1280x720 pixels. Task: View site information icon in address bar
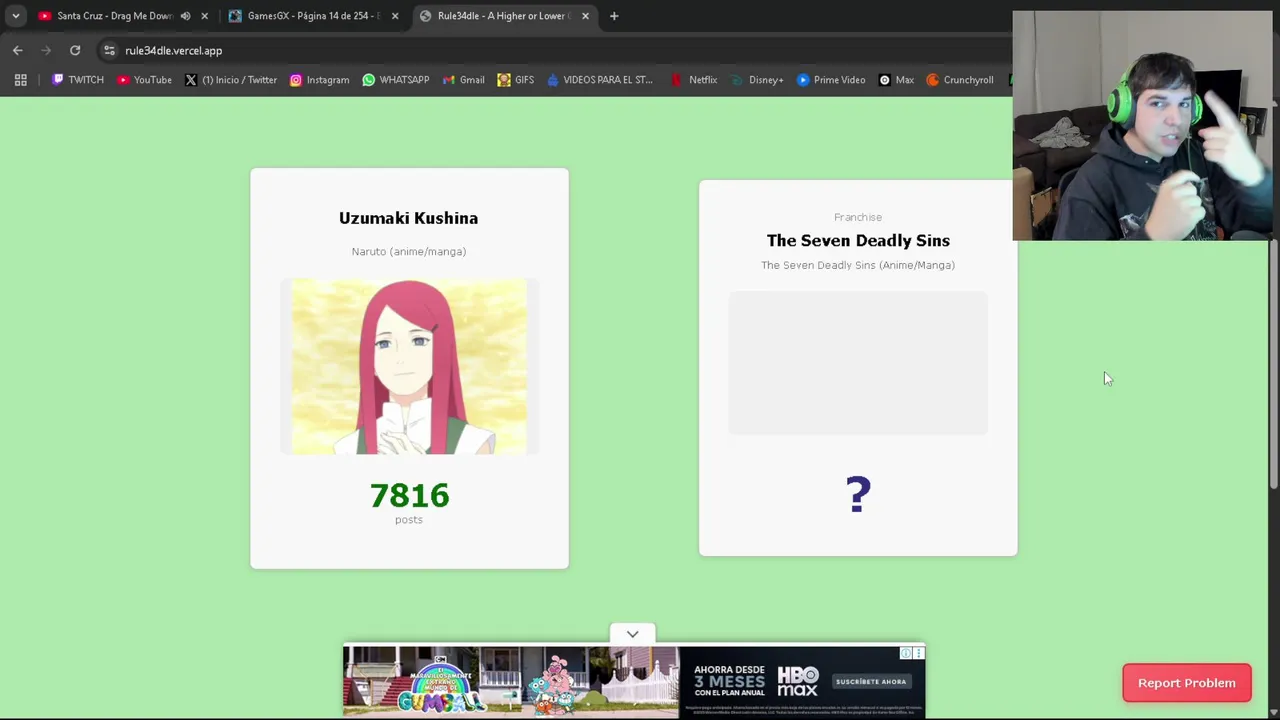(109, 50)
